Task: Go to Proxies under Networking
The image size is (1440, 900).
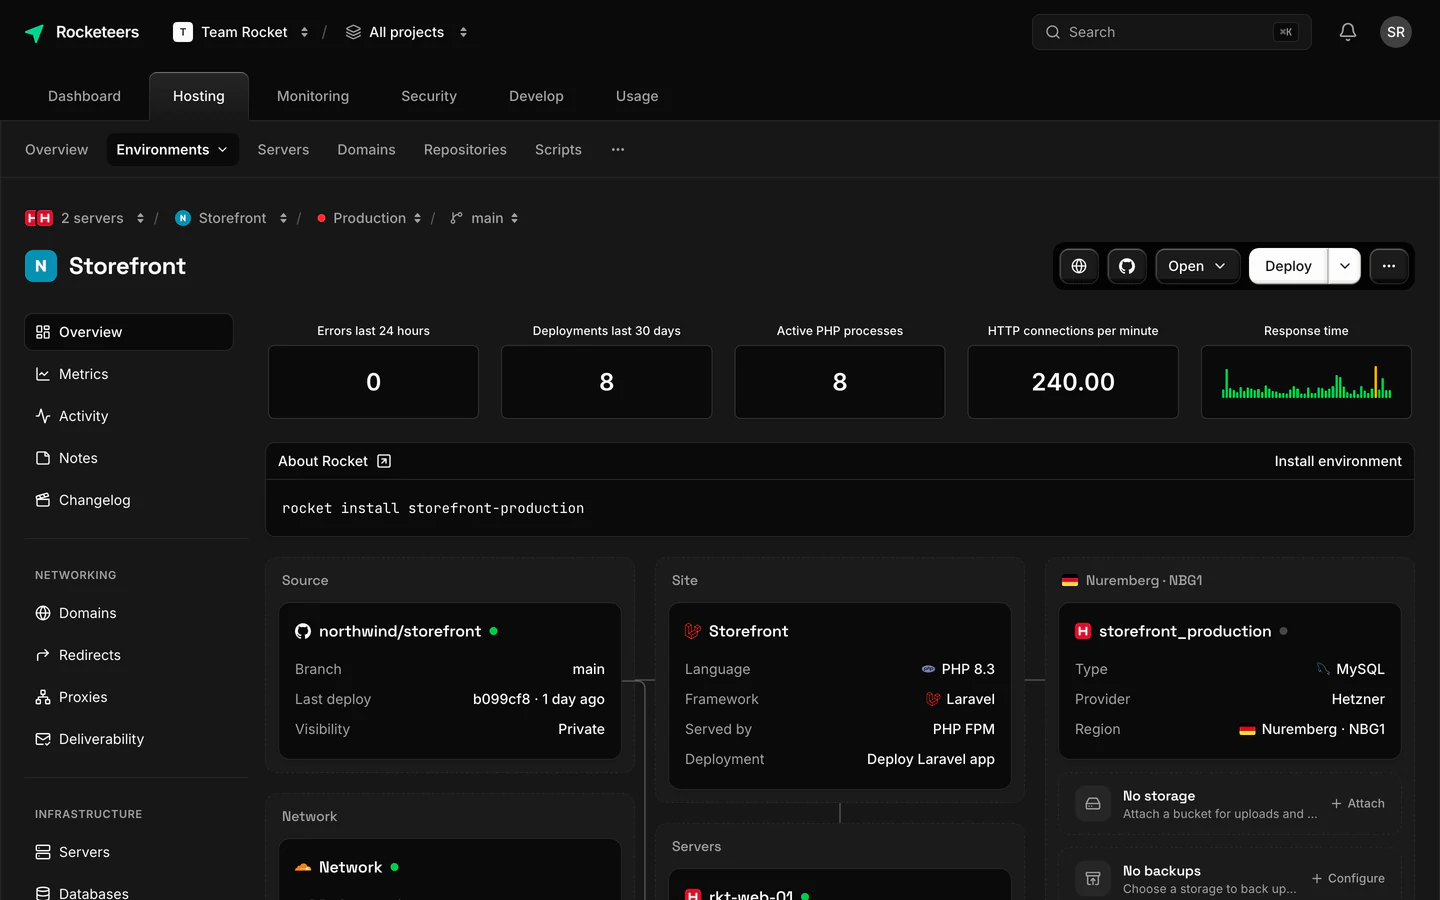Action: pos(129,697)
